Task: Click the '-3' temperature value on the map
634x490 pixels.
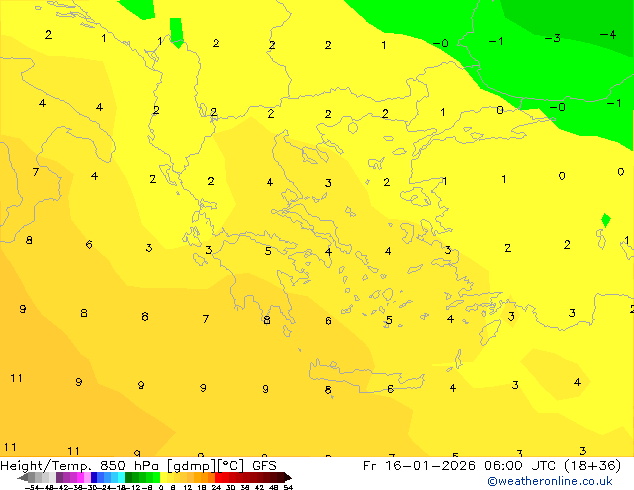Action: click(552, 38)
